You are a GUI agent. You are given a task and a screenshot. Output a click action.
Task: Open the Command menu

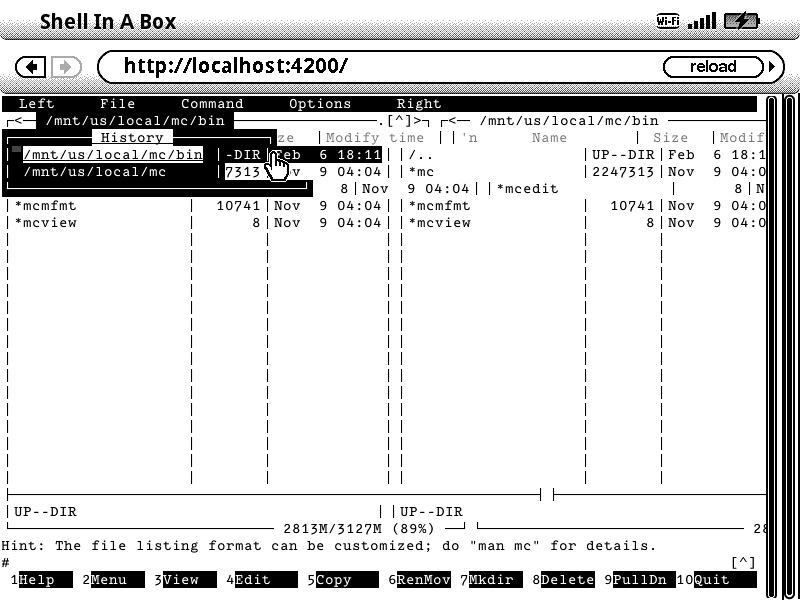(212, 104)
